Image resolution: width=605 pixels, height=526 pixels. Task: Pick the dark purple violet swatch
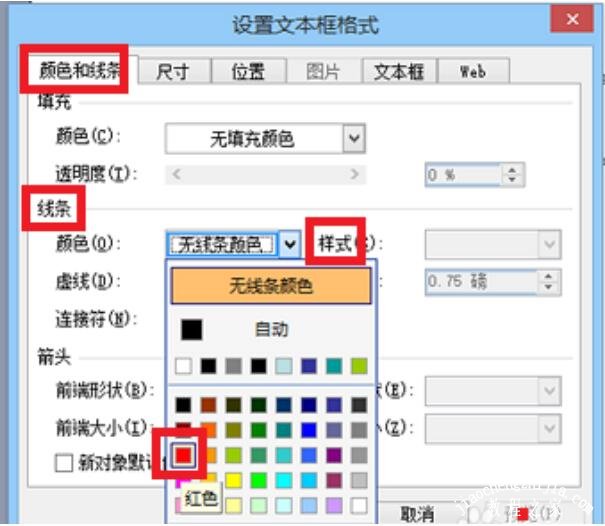(x=334, y=455)
